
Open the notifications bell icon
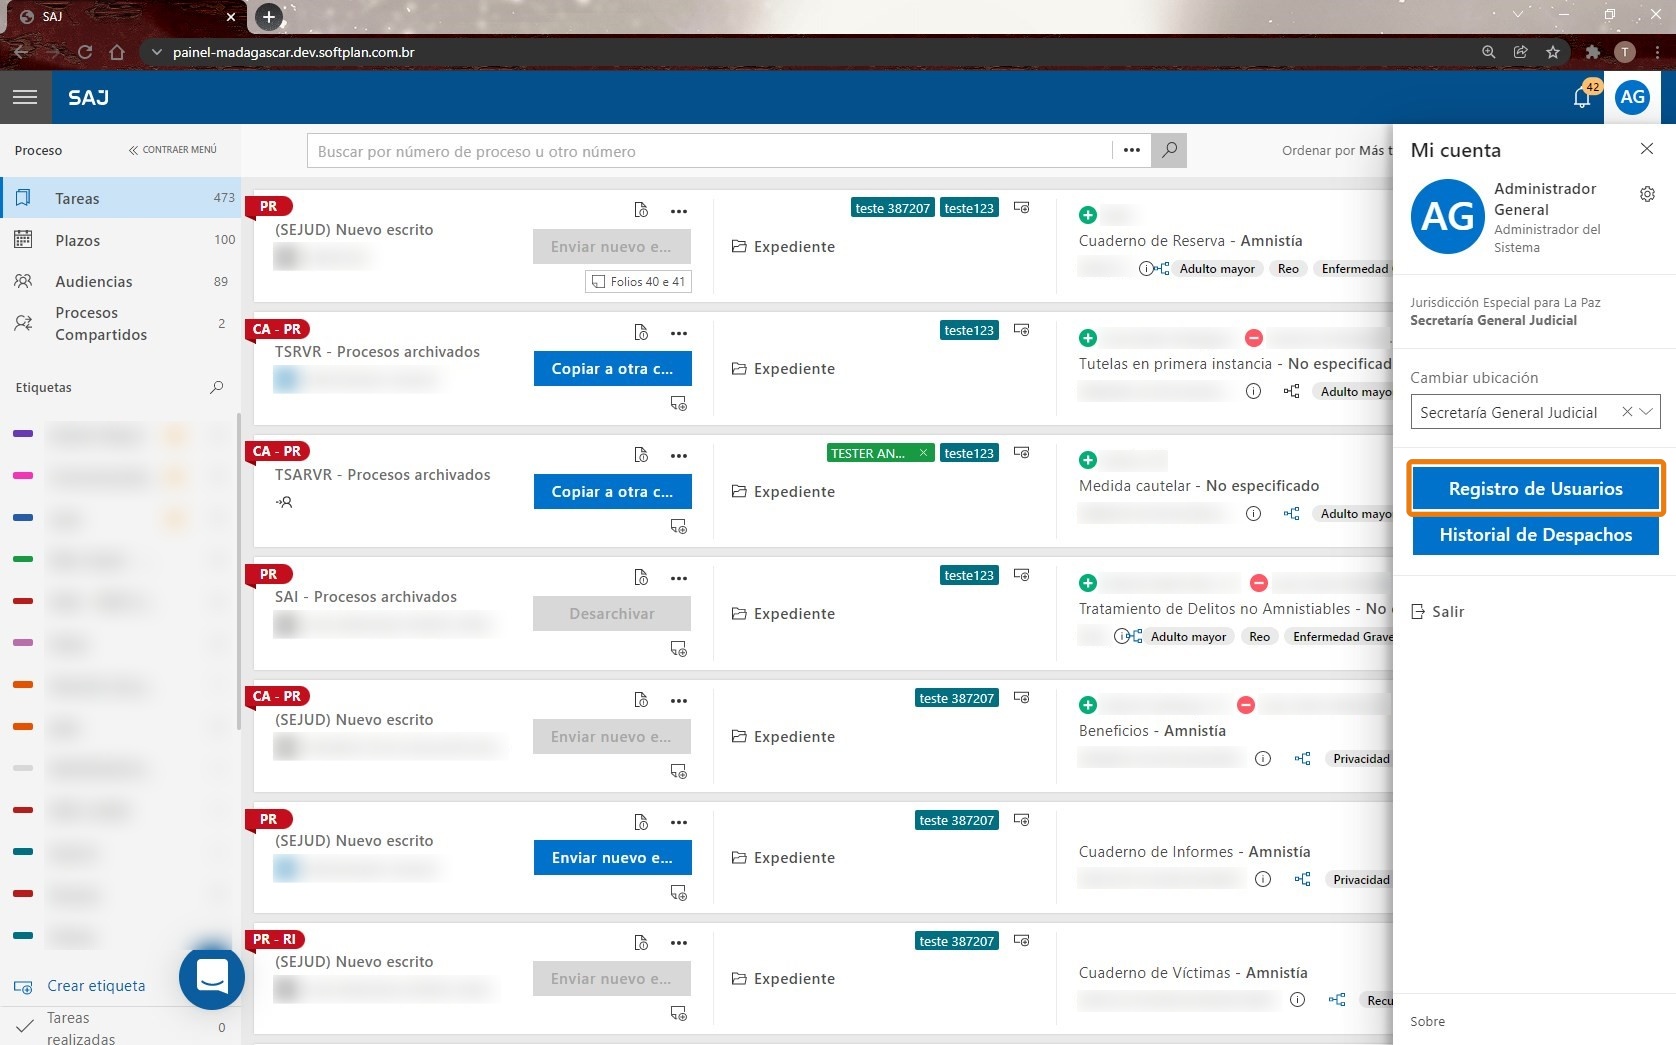pyautogui.click(x=1582, y=97)
